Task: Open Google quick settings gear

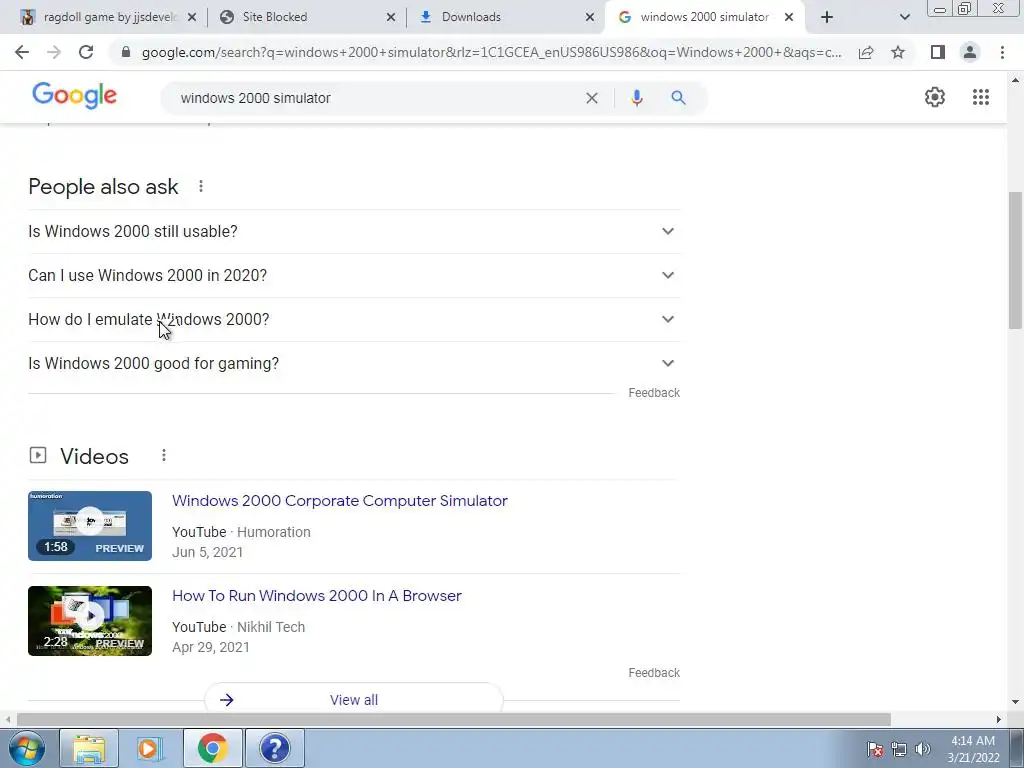Action: (935, 97)
